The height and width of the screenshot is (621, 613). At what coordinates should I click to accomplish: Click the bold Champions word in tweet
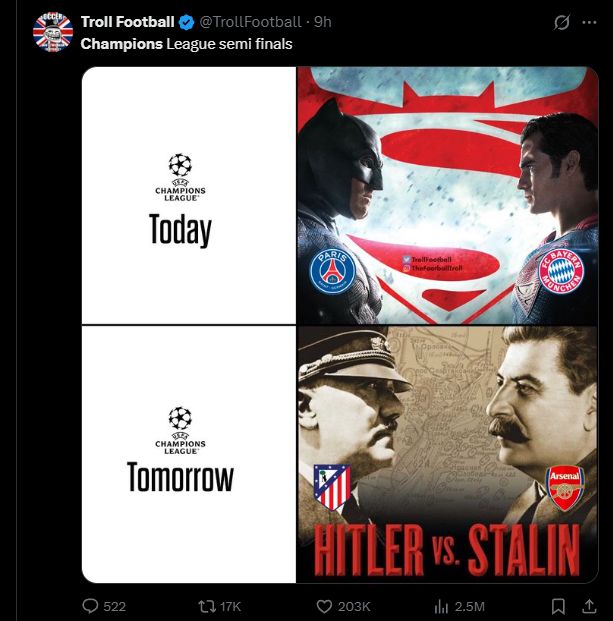[121, 44]
